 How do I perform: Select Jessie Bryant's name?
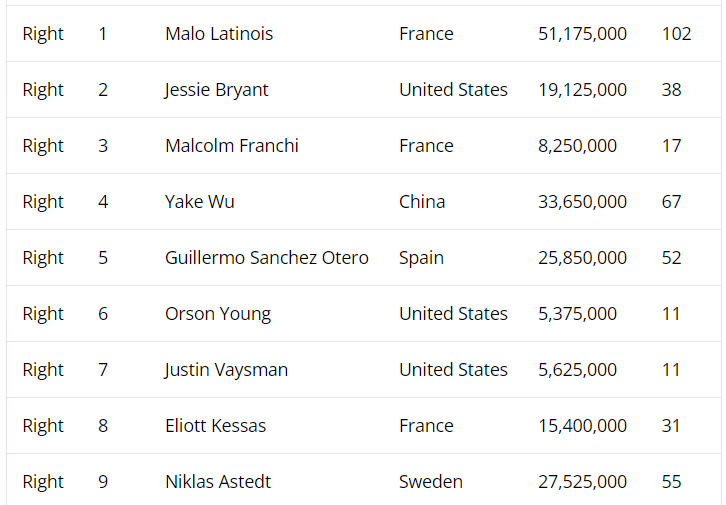217,90
